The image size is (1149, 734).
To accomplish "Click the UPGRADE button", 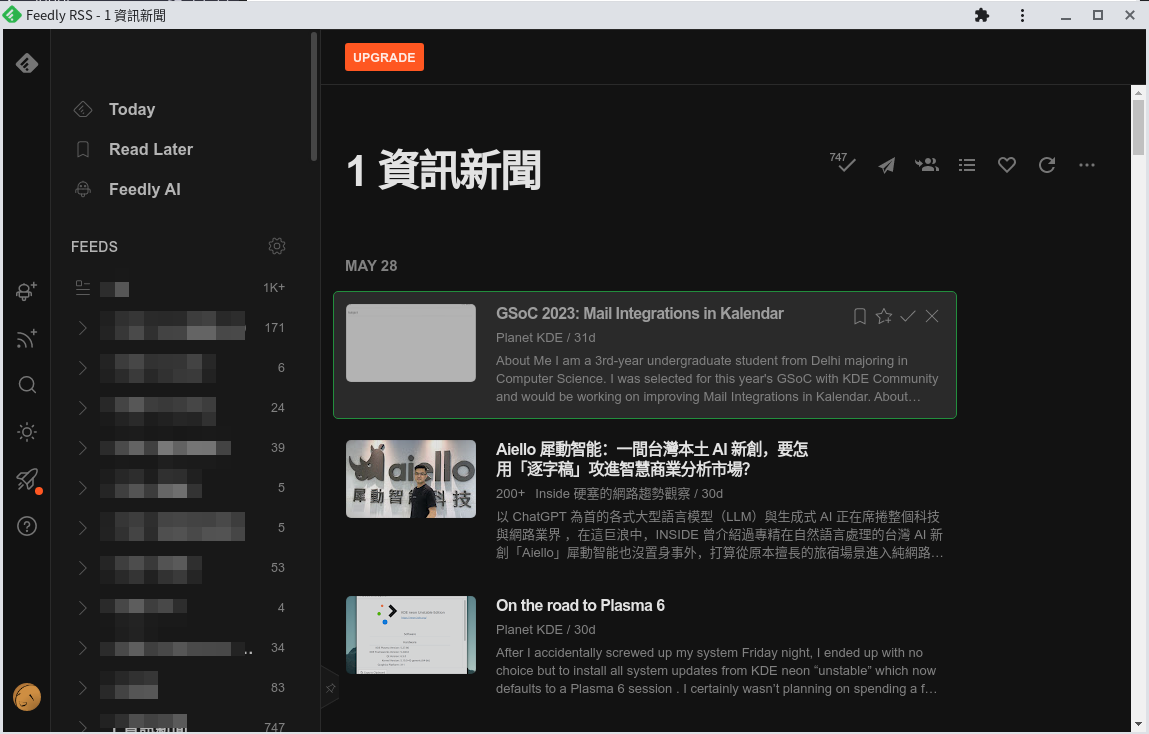I will click(x=384, y=57).
